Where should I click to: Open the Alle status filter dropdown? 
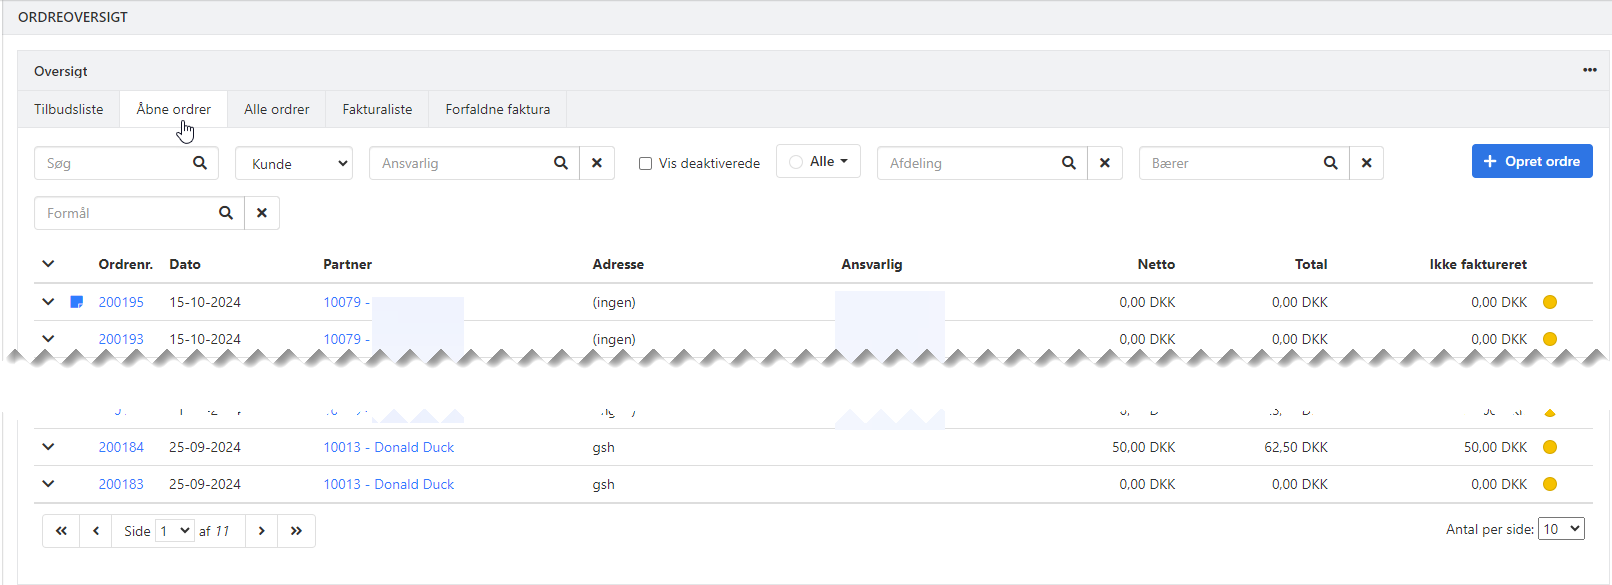tap(818, 162)
